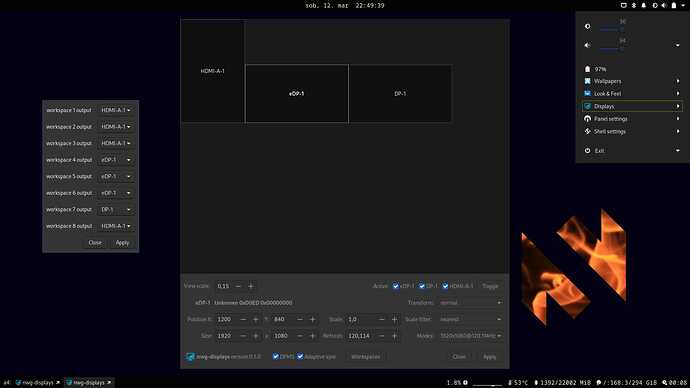Select the Exit menu entry
Screen dimensions: 690x388
(632, 150)
